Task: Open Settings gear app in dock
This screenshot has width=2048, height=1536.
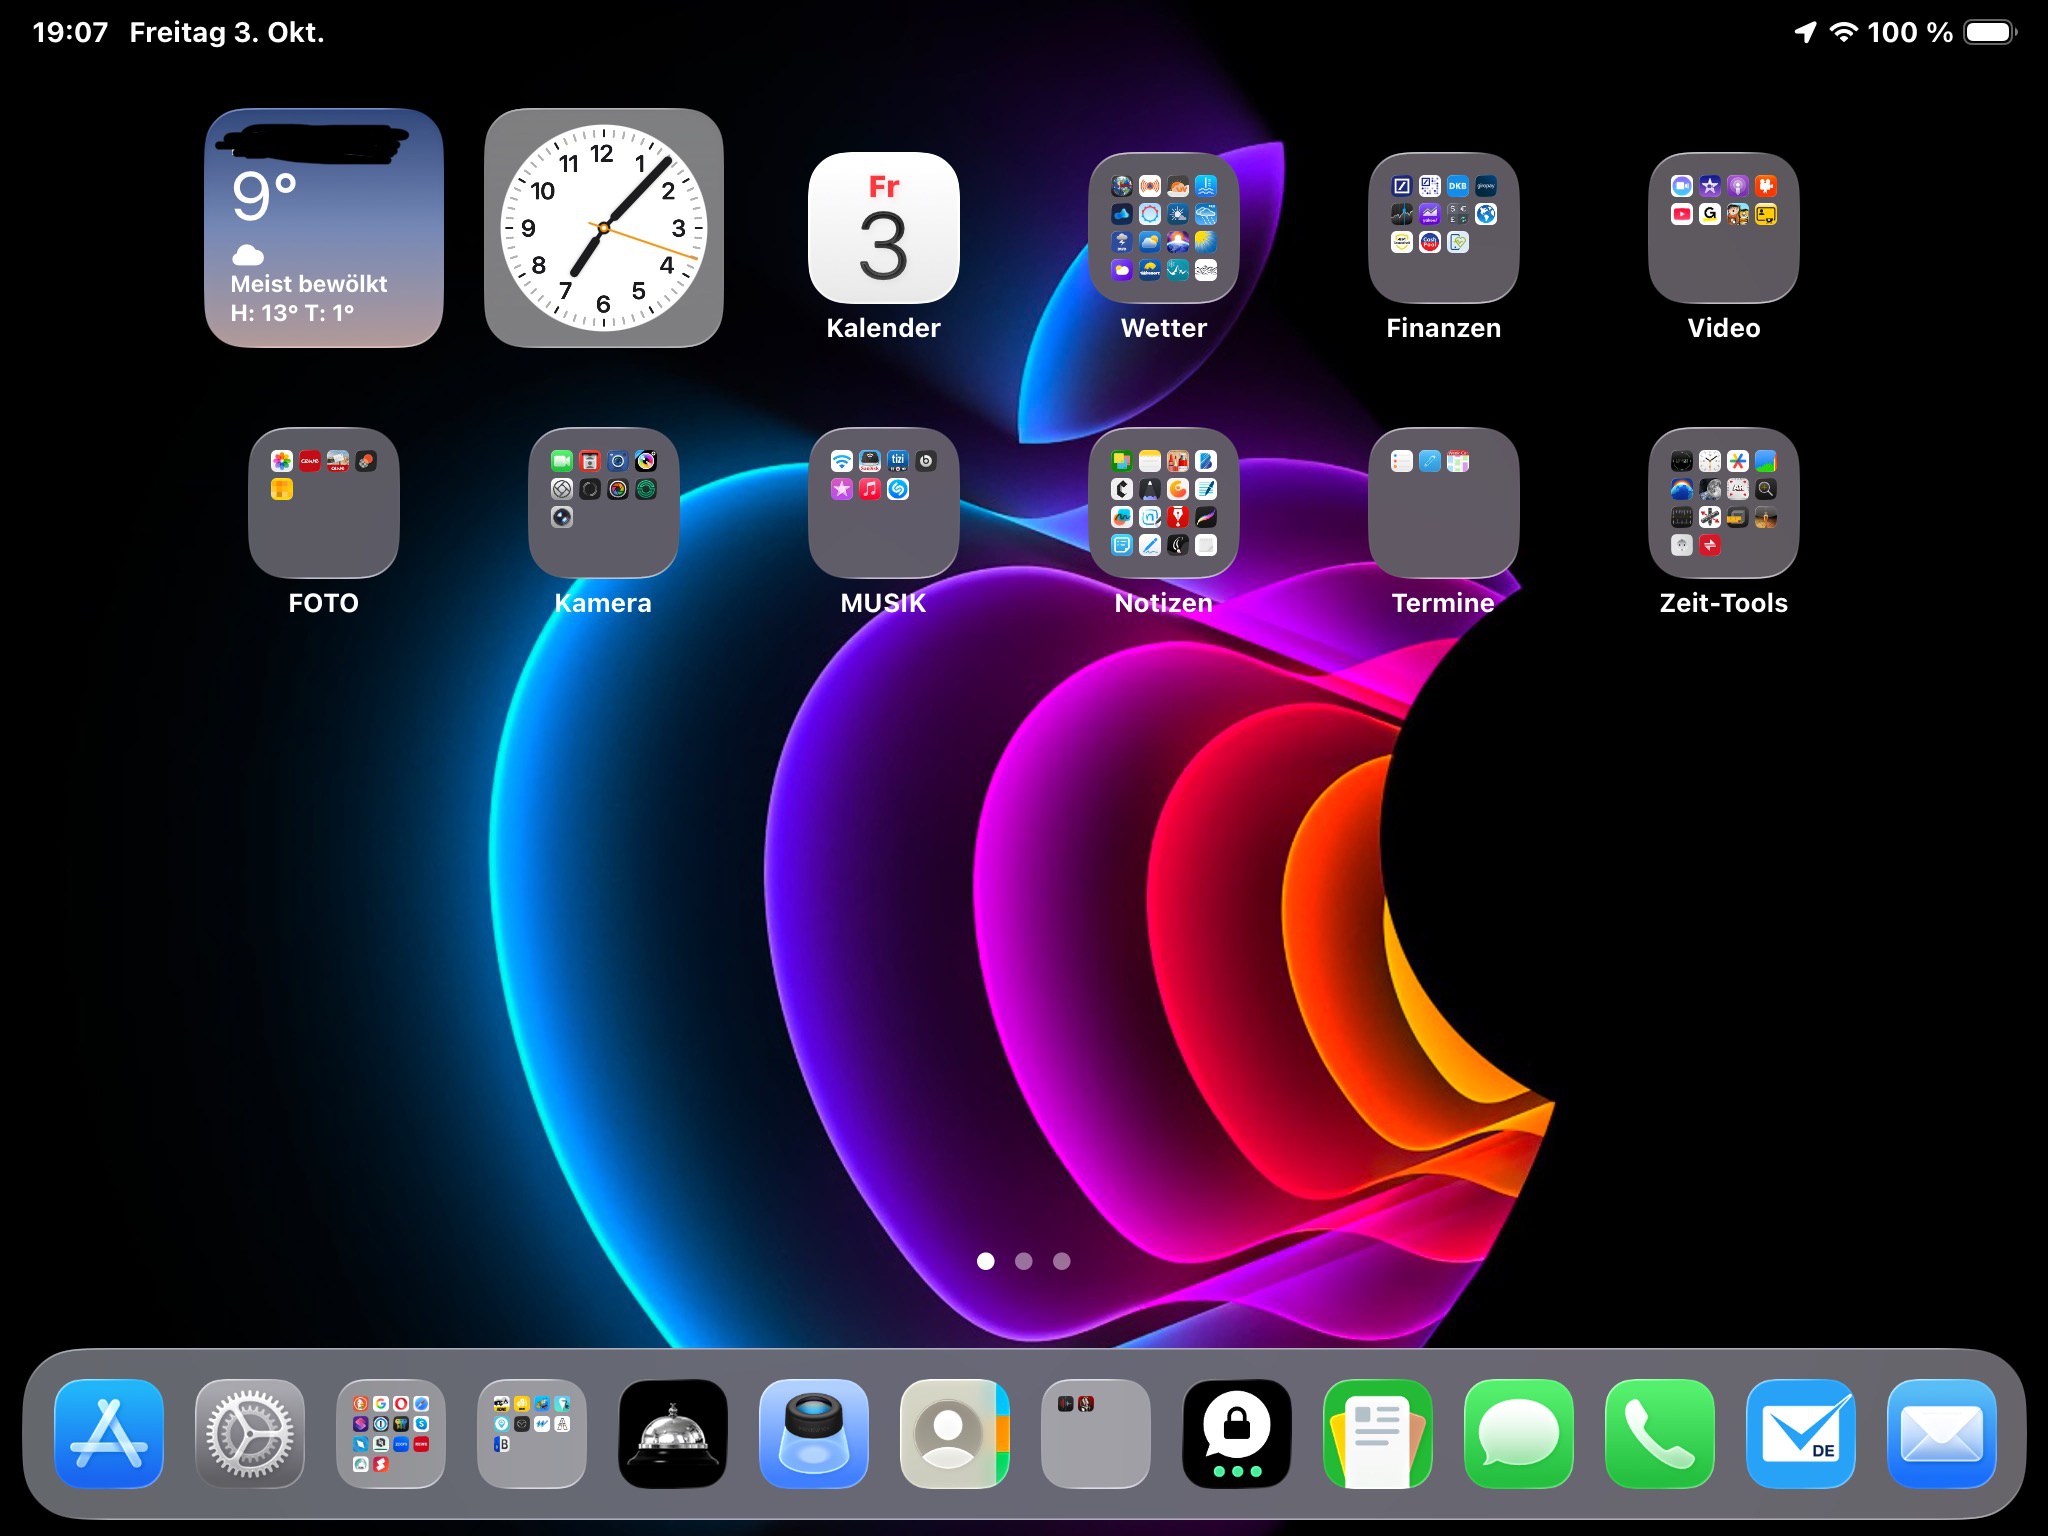Action: click(250, 1433)
